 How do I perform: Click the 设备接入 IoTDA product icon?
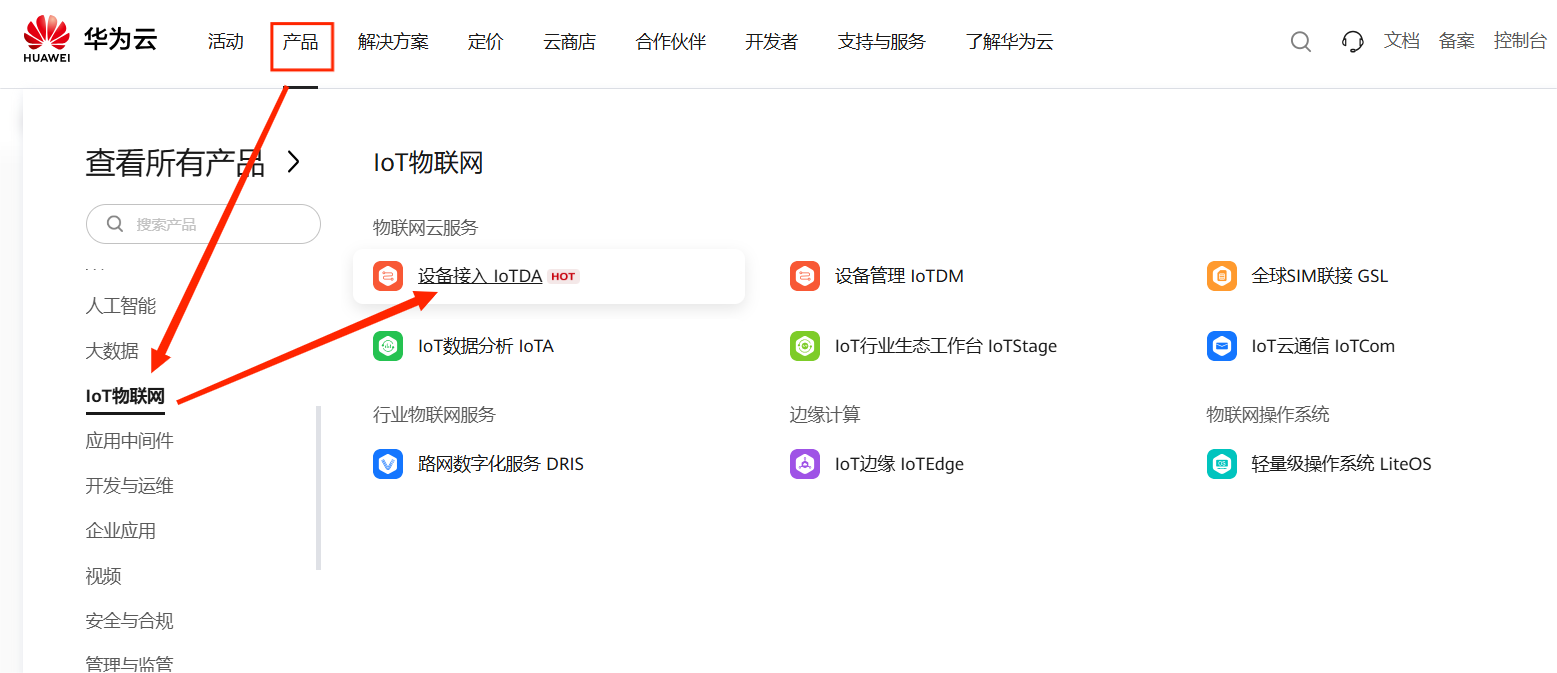388,276
